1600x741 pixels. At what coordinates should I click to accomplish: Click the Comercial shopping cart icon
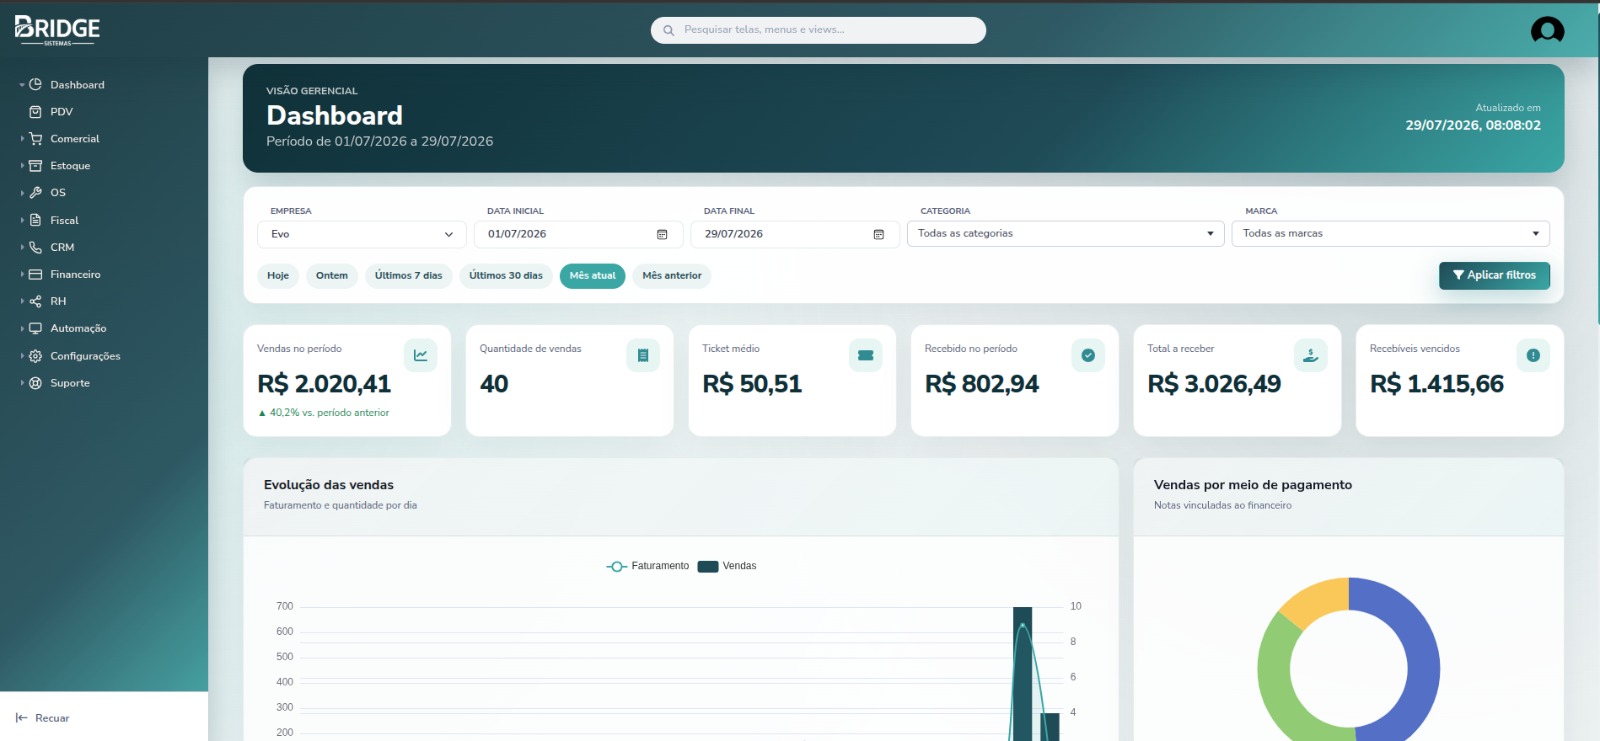[35, 139]
